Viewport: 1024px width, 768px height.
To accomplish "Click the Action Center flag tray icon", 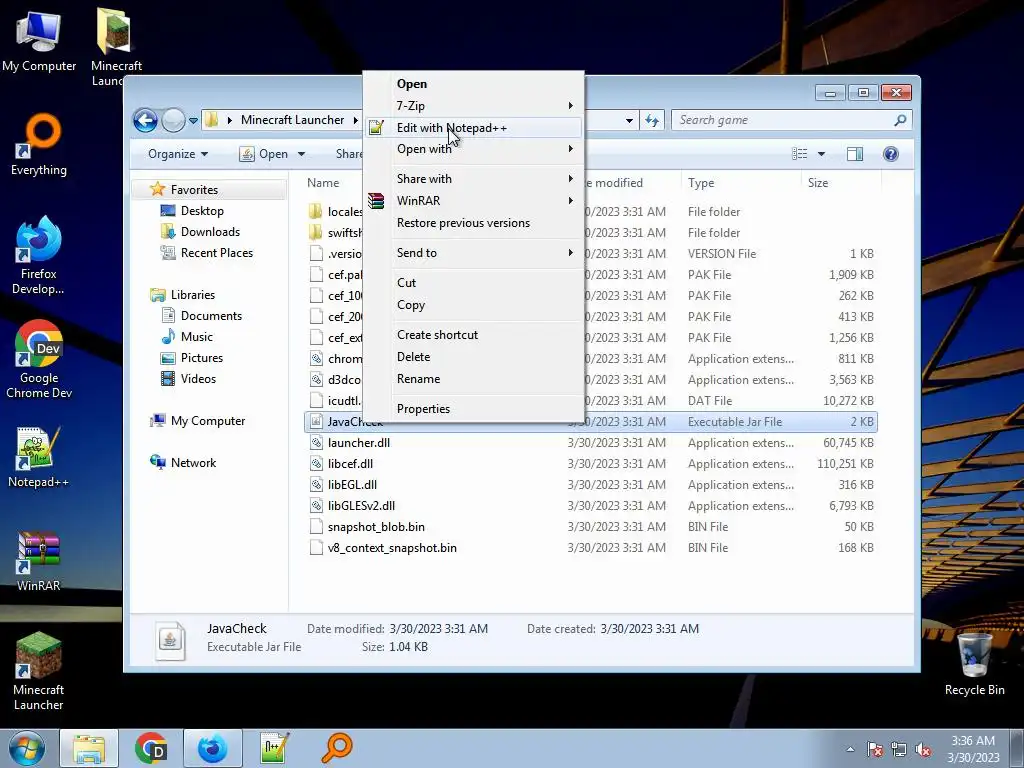I will click(x=875, y=750).
